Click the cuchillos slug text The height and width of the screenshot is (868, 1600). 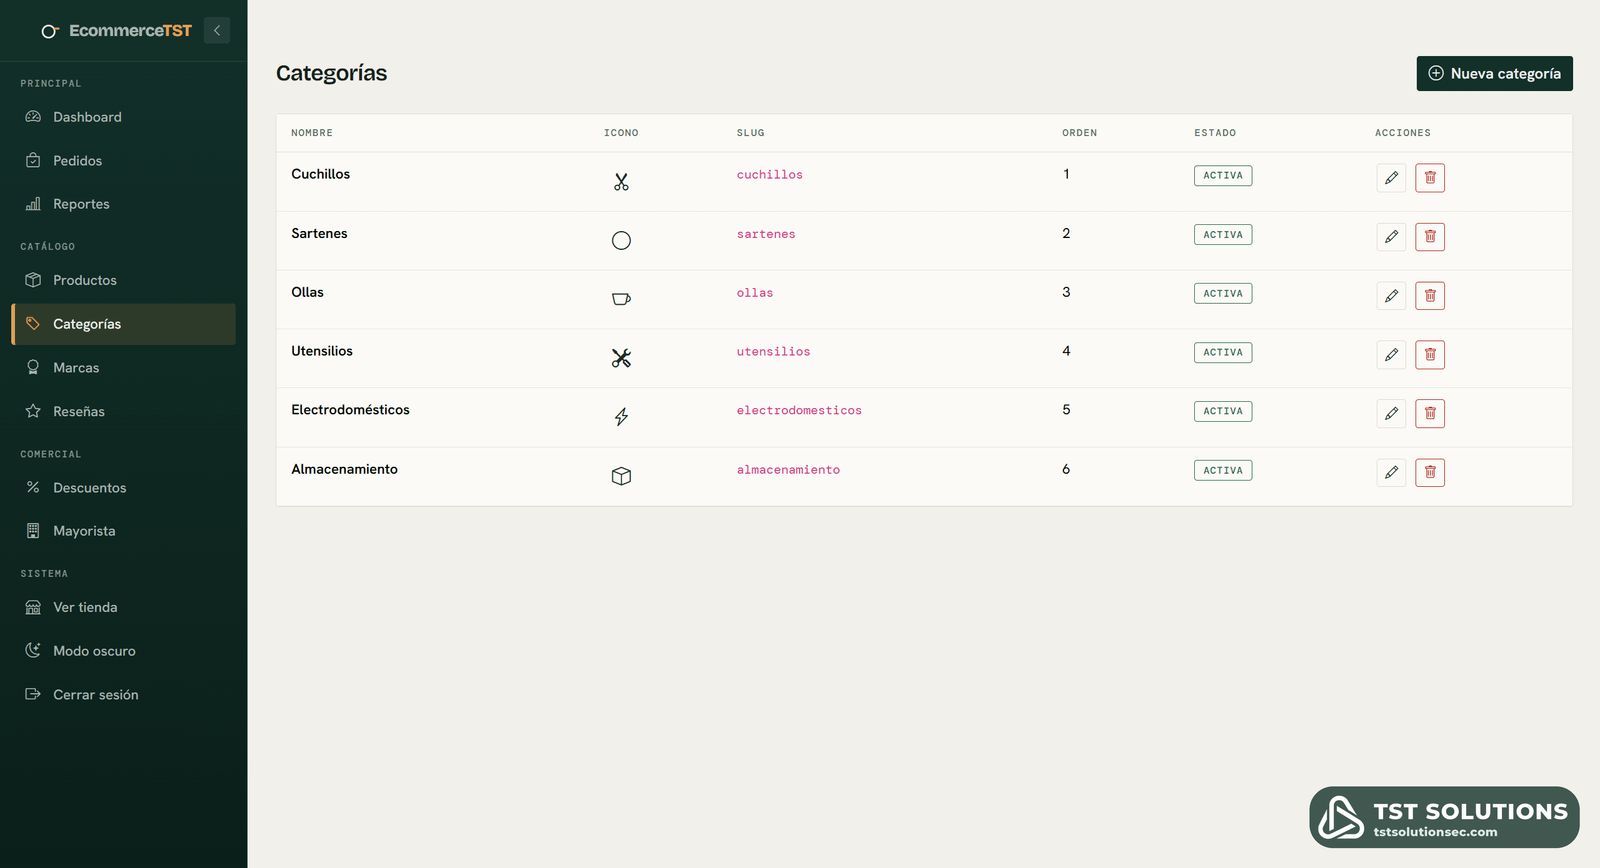pyautogui.click(x=770, y=175)
